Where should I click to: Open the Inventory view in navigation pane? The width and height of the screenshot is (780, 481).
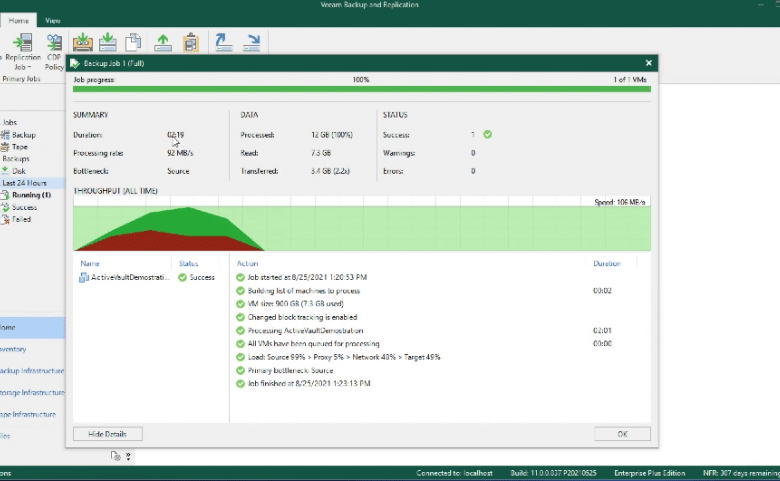32,349
